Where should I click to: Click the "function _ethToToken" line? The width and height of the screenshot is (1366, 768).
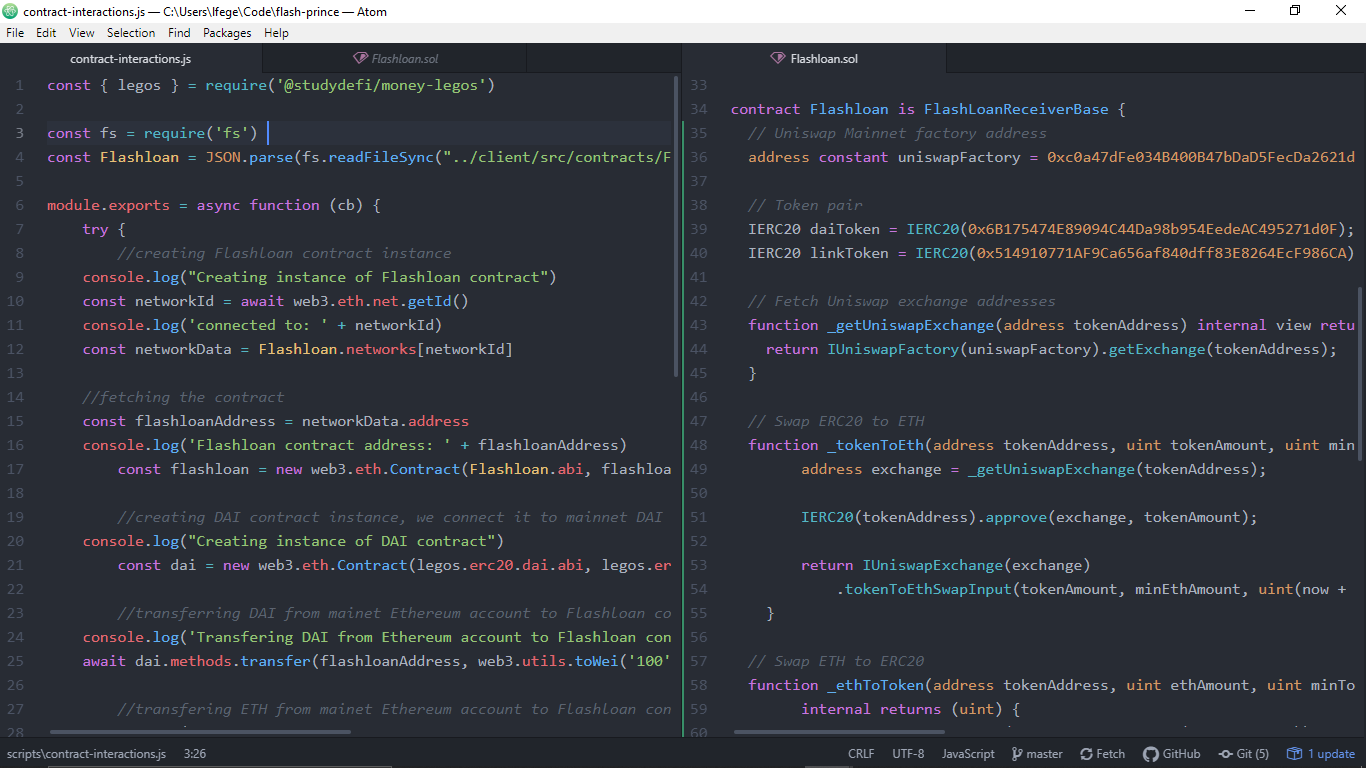[x=1051, y=685]
